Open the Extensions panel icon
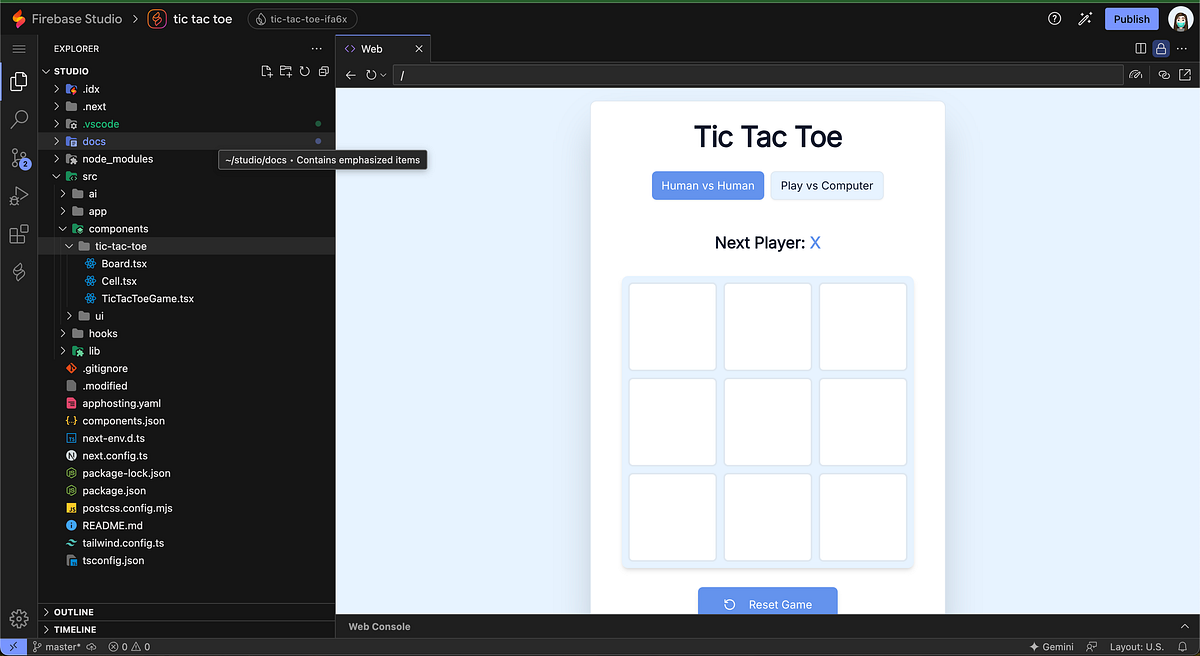Image resolution: width=1200 pixels, height=656 pixels. click(x=18, y=233)
